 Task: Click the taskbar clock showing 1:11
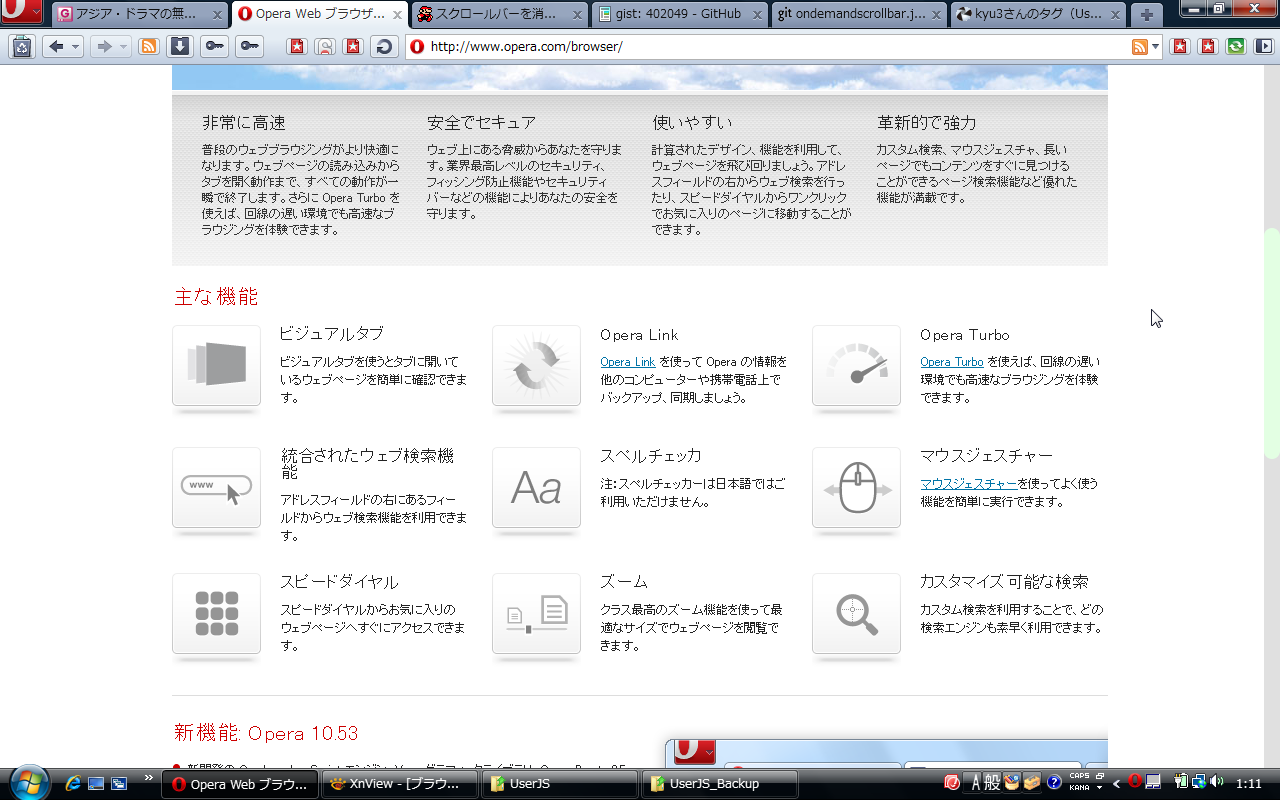(x=1249, y=783)
